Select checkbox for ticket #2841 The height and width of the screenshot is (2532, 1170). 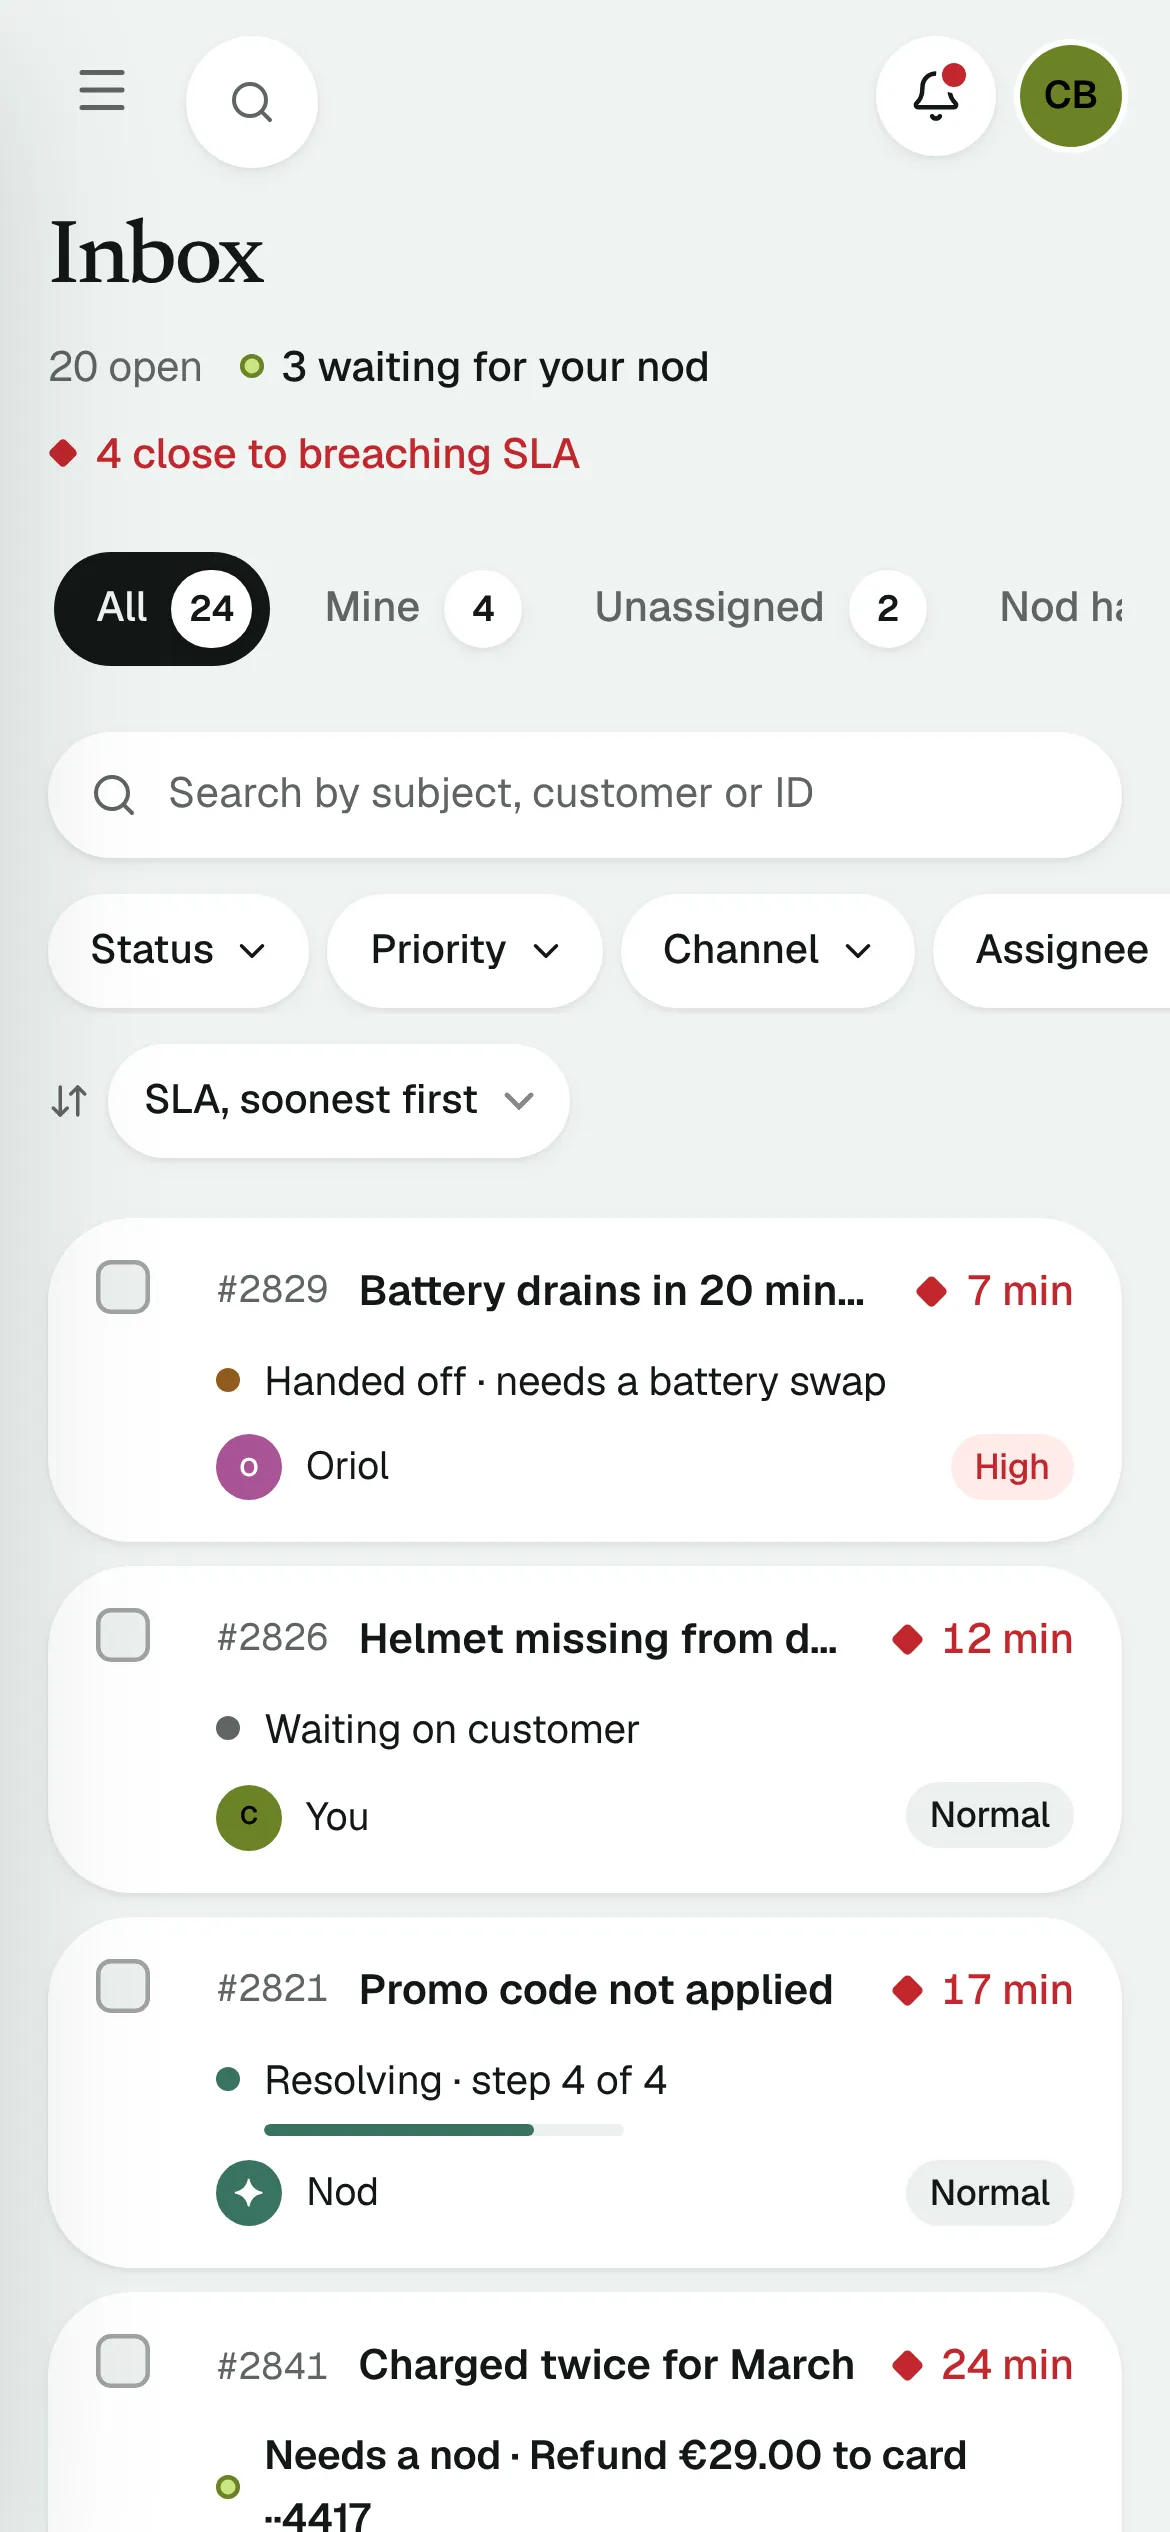pyautogui.click(x=123, y=2361)
